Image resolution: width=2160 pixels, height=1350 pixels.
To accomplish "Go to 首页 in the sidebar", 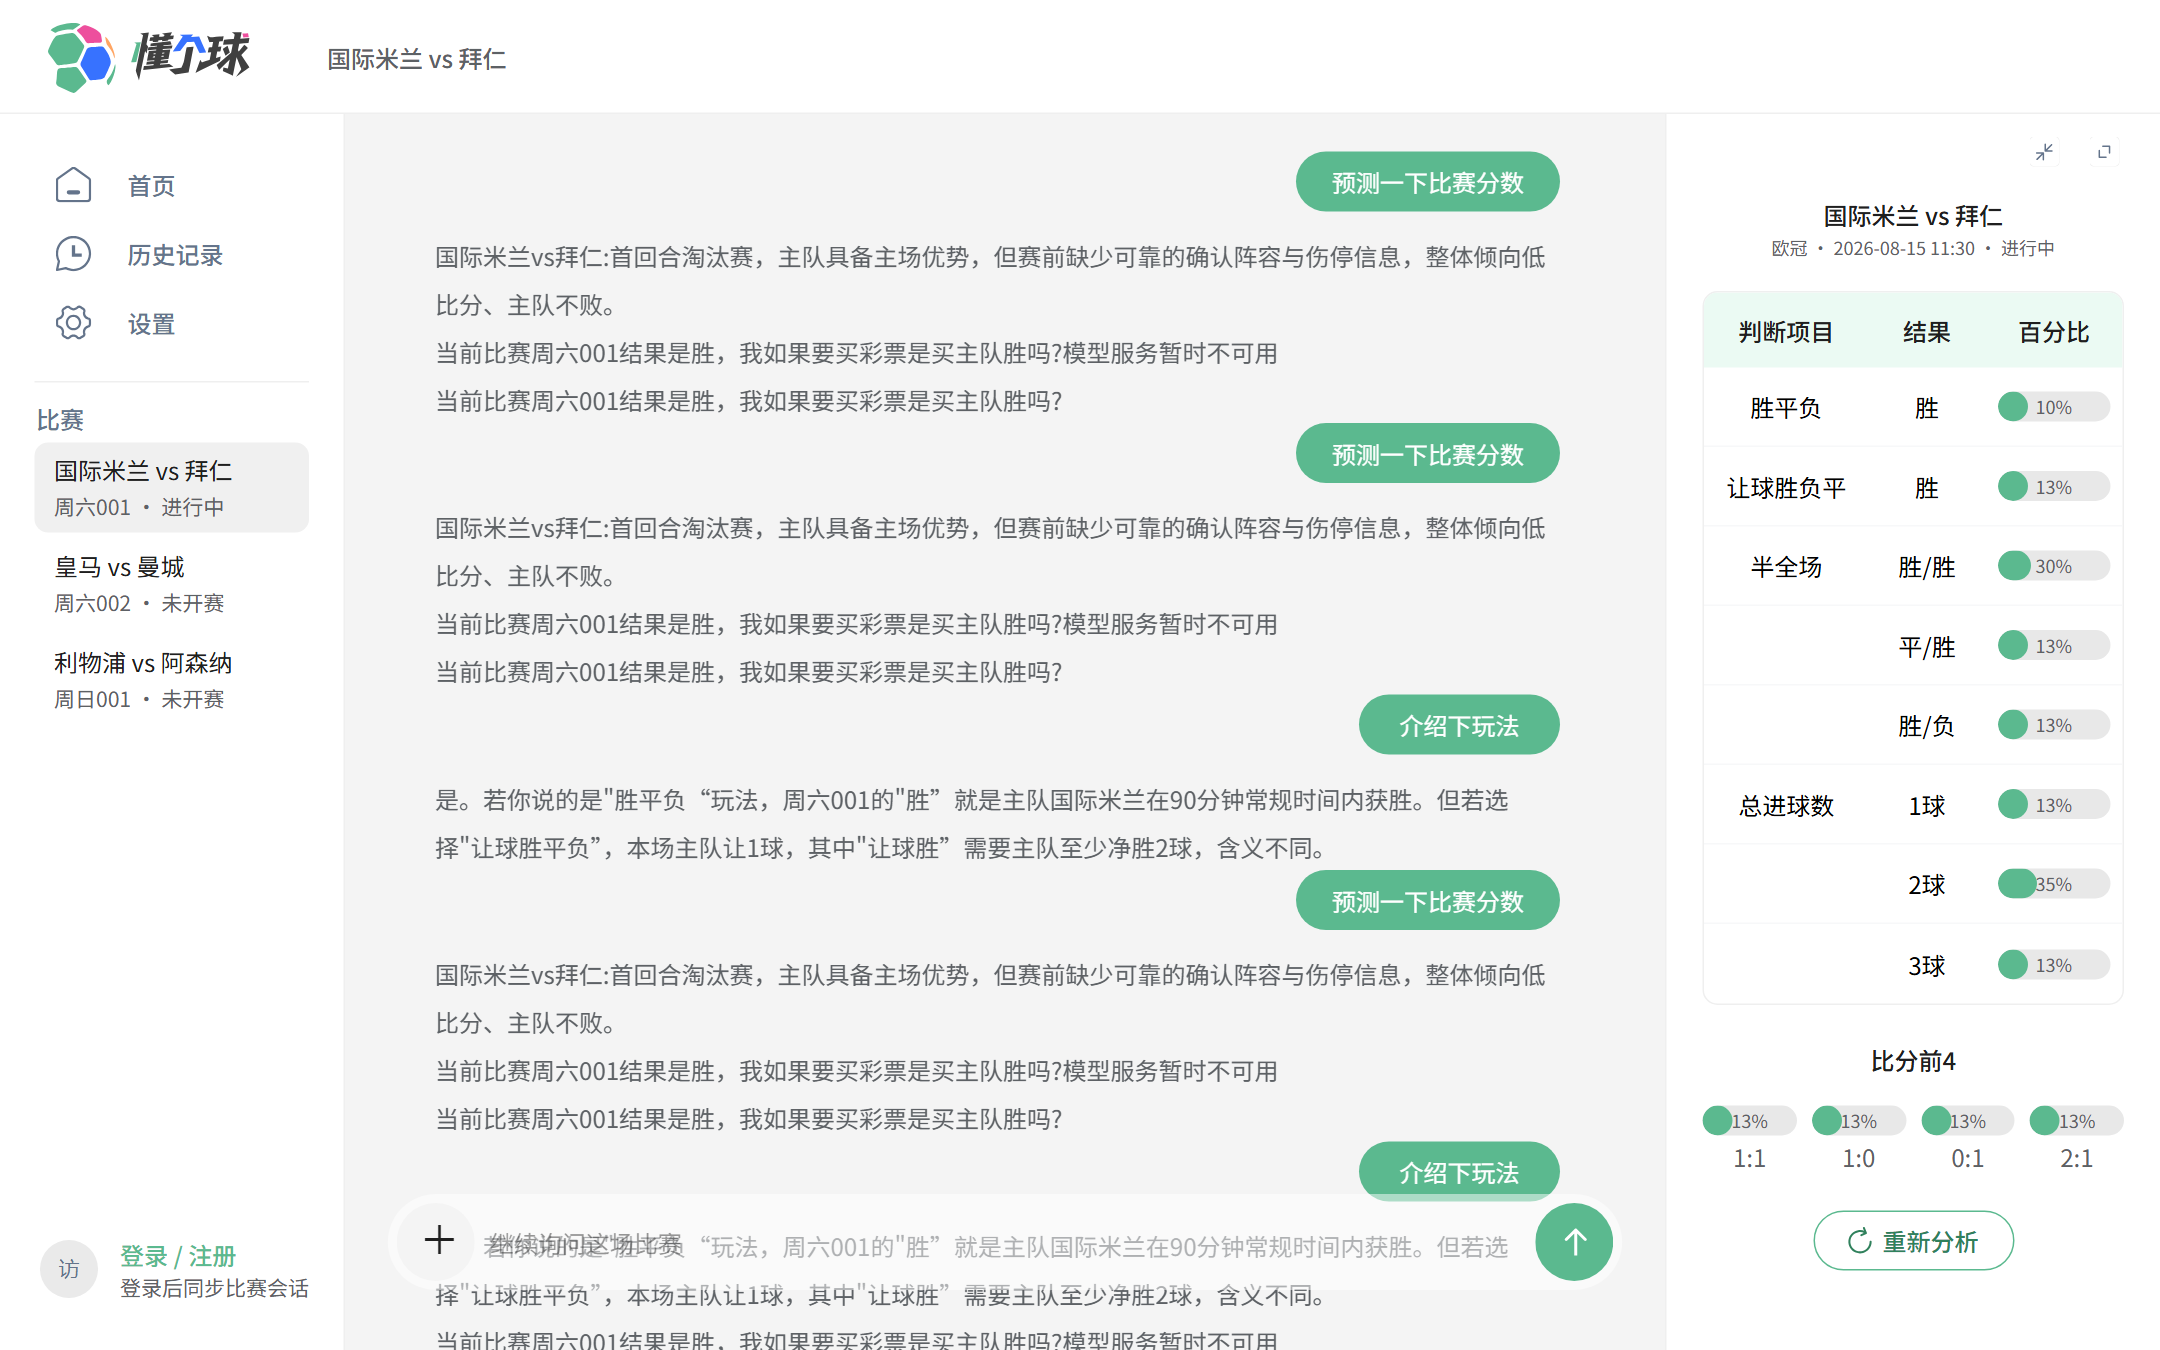I will pos(151,185).
